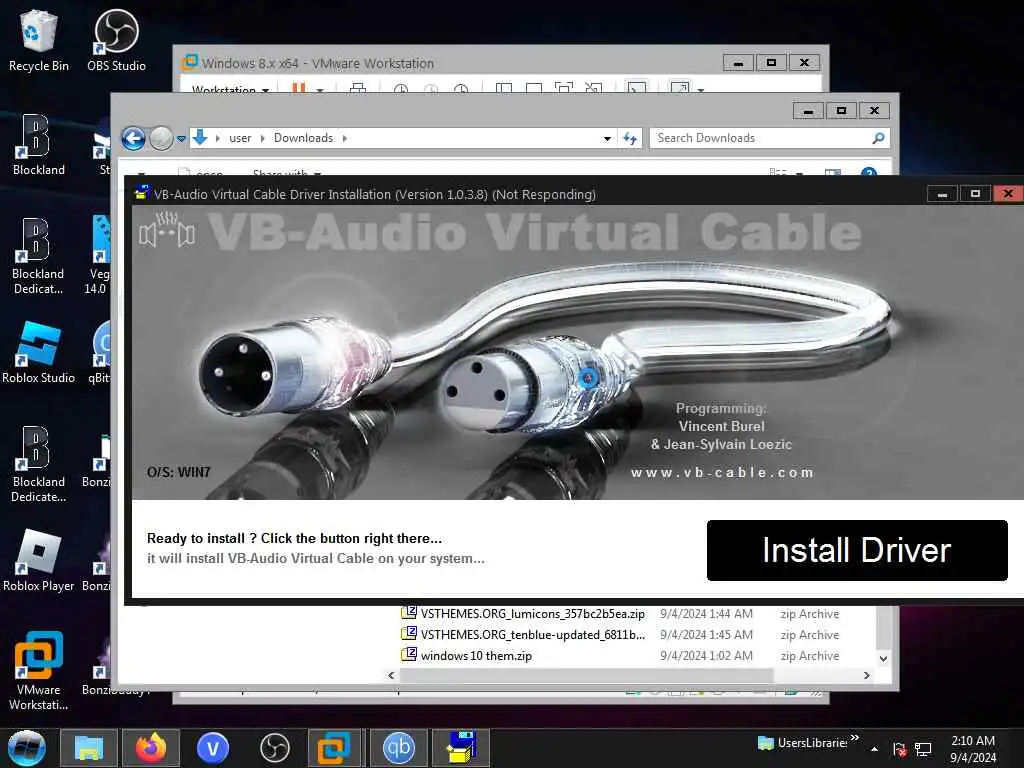
Task: Open the recent locations dropdown in Explorer
Action: [181, 138]
